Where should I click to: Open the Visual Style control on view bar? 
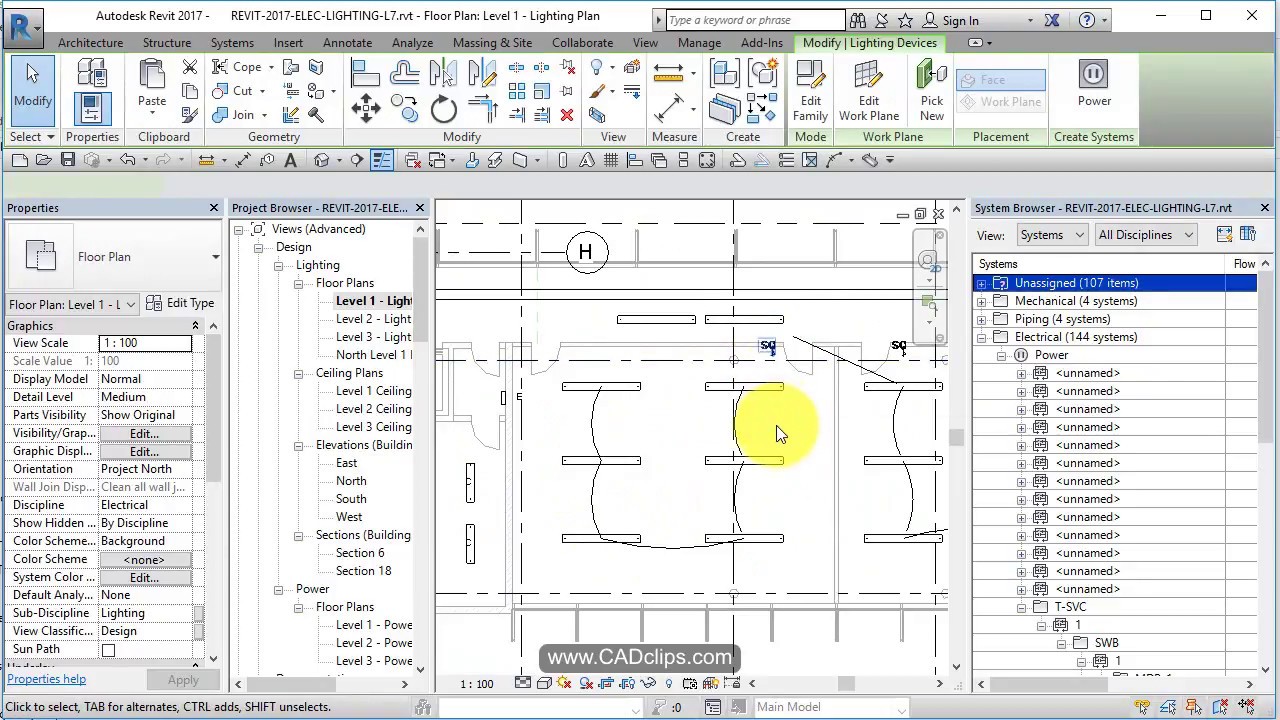pos(544,683)
